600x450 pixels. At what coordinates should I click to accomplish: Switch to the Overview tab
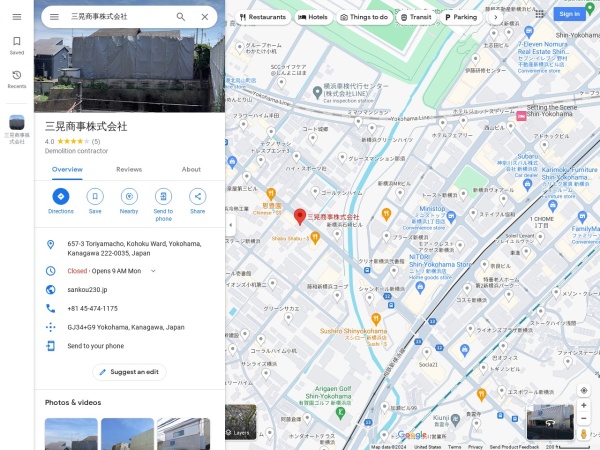(67, 169)
